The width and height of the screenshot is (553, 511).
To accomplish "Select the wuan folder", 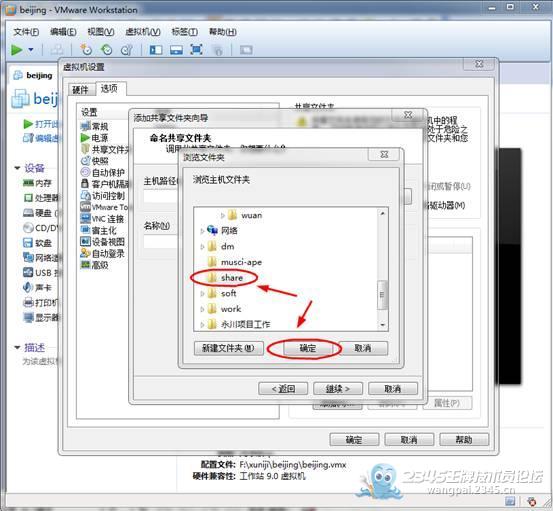I will (x=245, y=215).
